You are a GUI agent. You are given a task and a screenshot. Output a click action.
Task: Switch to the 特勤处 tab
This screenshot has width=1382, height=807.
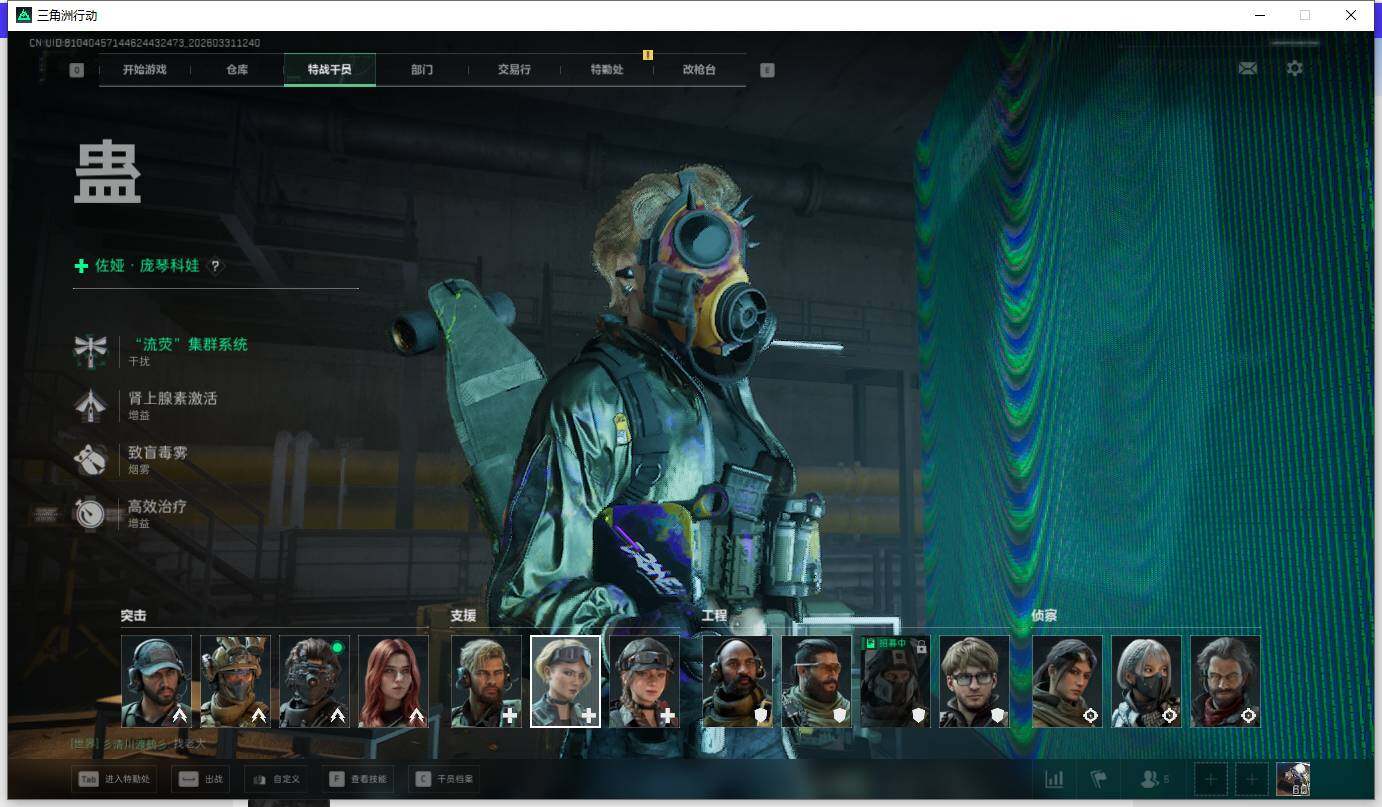point(607,70)
